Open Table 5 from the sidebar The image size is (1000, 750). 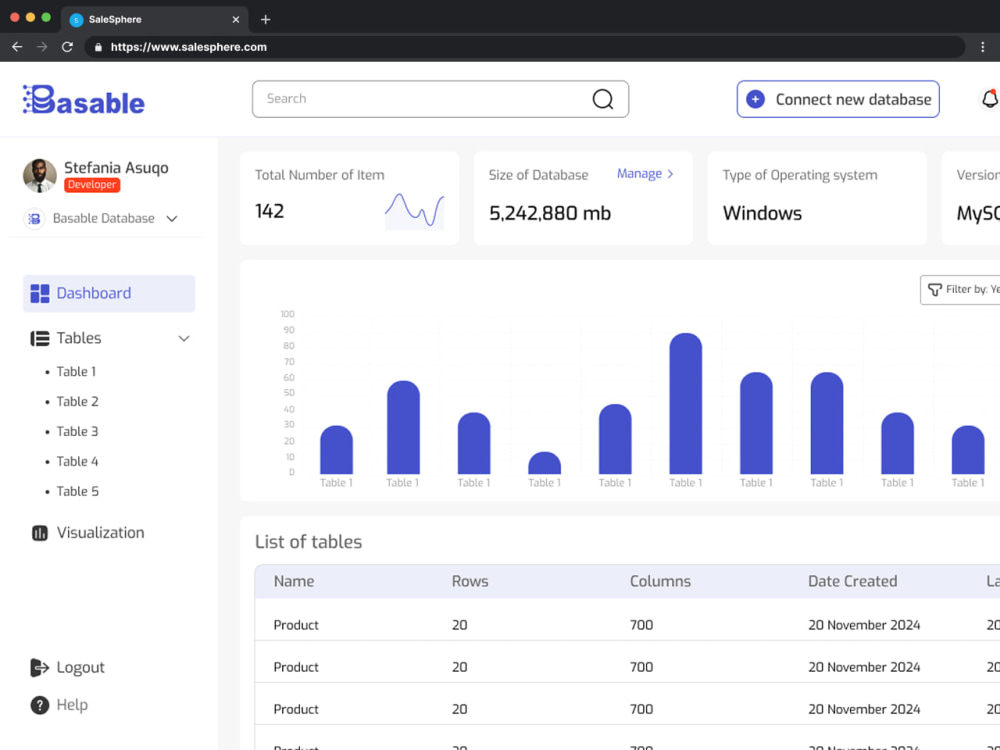pos(77,492)
